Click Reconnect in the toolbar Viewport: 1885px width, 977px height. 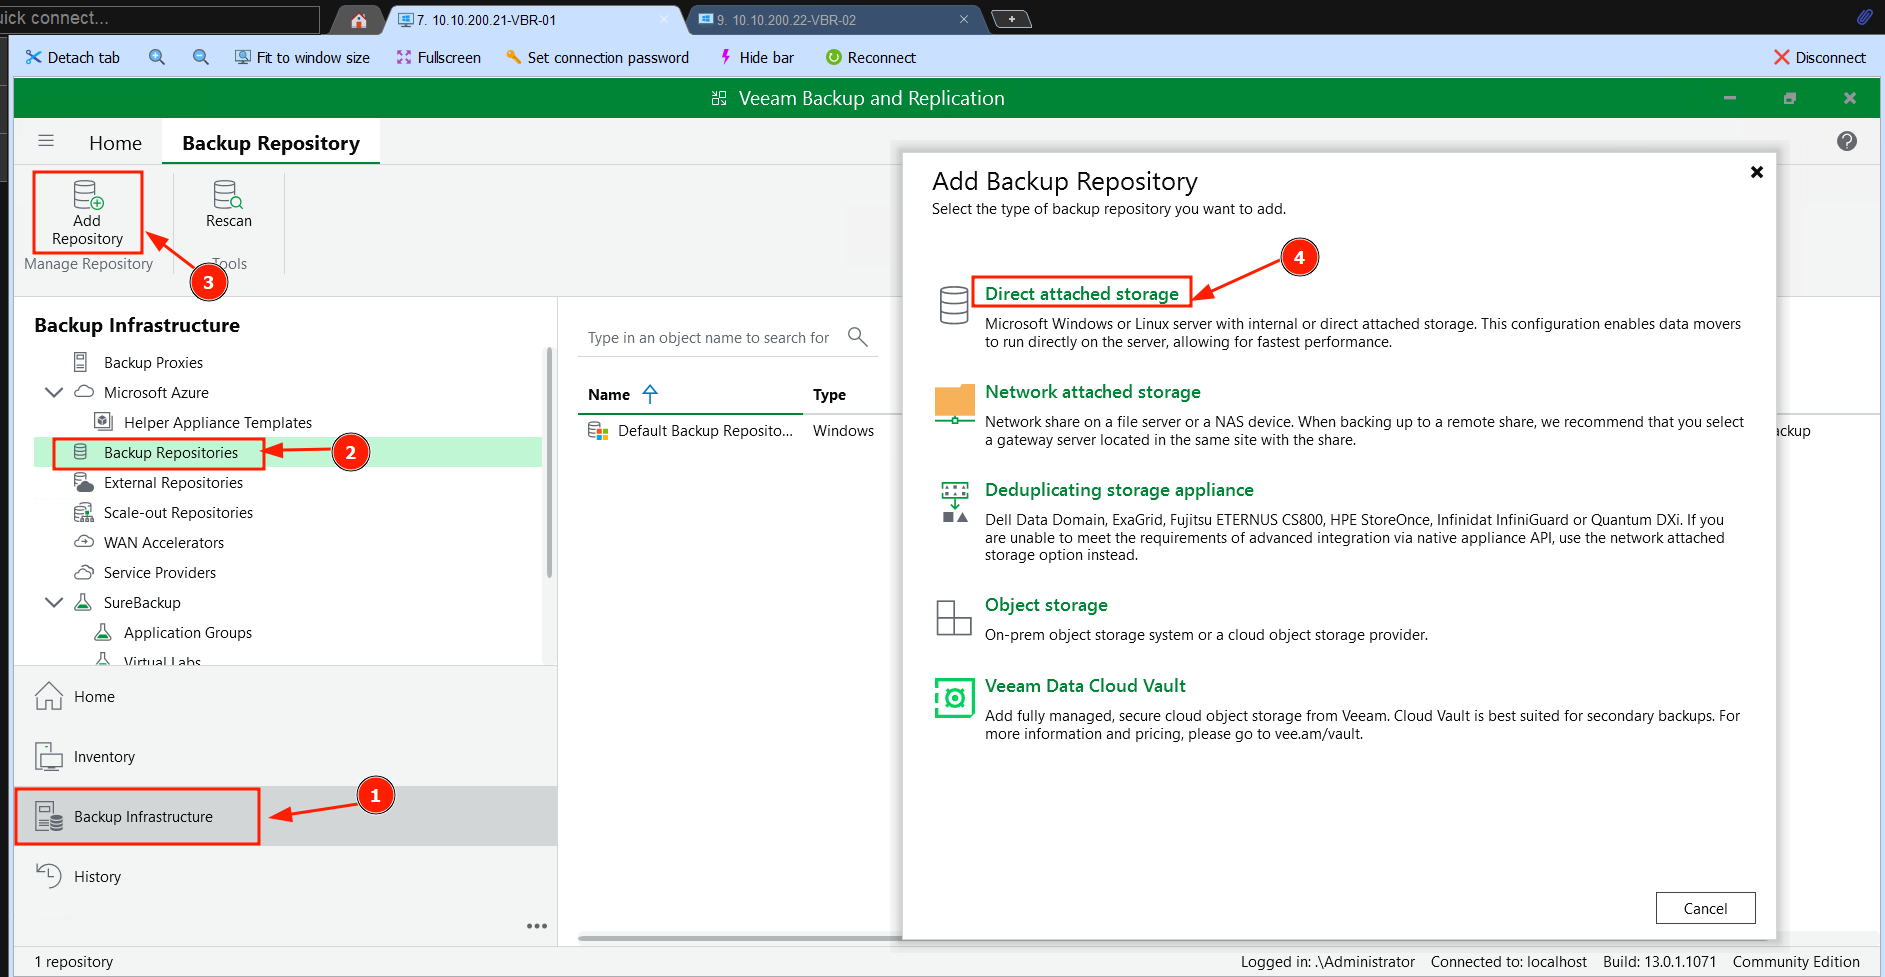pyautogui.click(x=871, y=57)
